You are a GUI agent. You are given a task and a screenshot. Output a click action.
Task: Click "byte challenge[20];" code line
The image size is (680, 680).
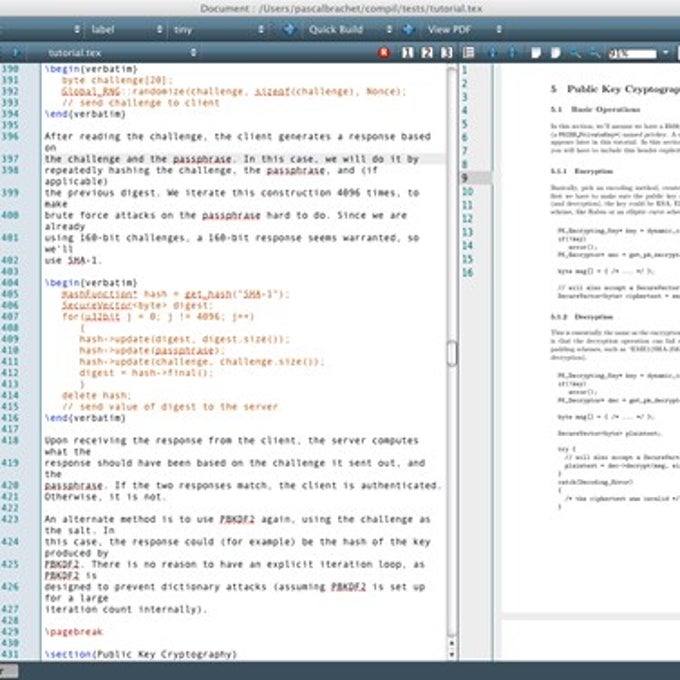click(117, 80)
